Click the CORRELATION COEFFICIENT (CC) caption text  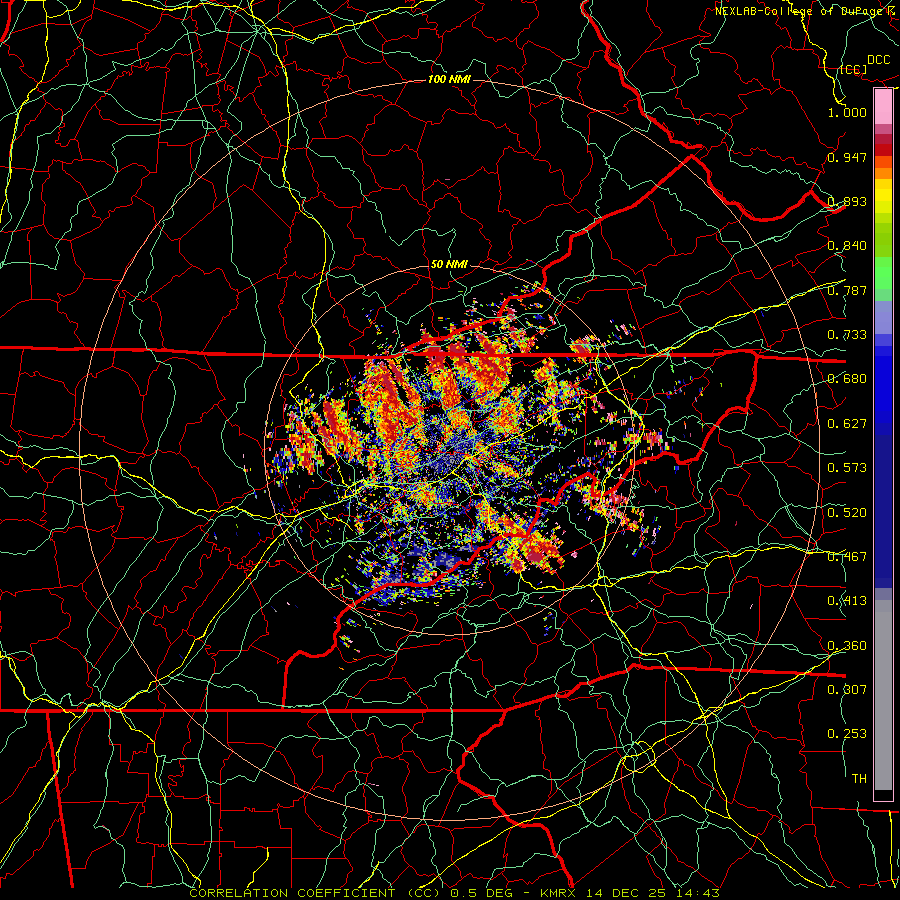(315, 893)
